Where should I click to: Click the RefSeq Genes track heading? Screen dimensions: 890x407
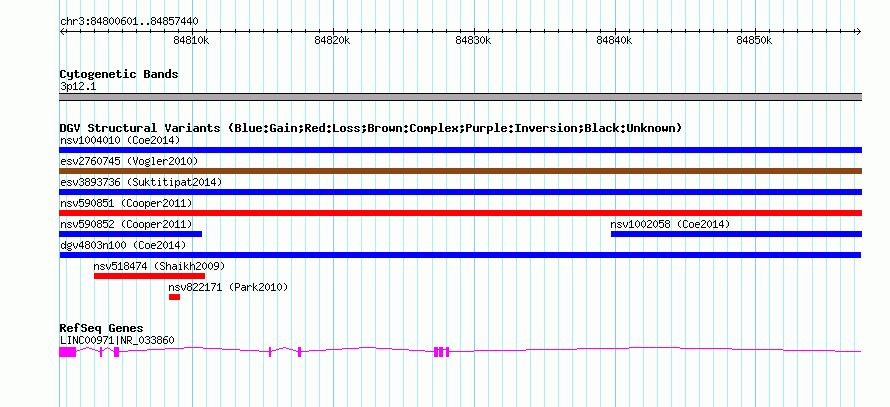pyautogui.click(x=101, y=328)
